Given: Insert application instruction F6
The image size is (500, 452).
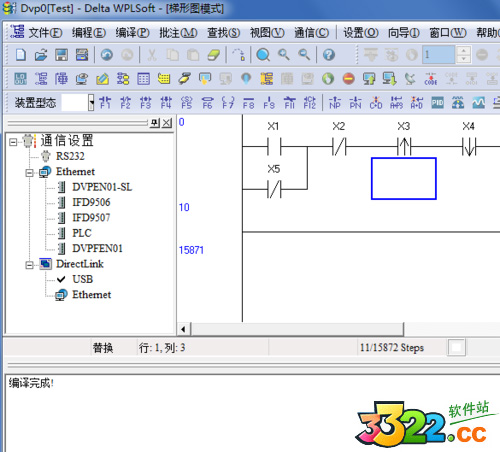Looking at the screenshot, I should (207, 103).
